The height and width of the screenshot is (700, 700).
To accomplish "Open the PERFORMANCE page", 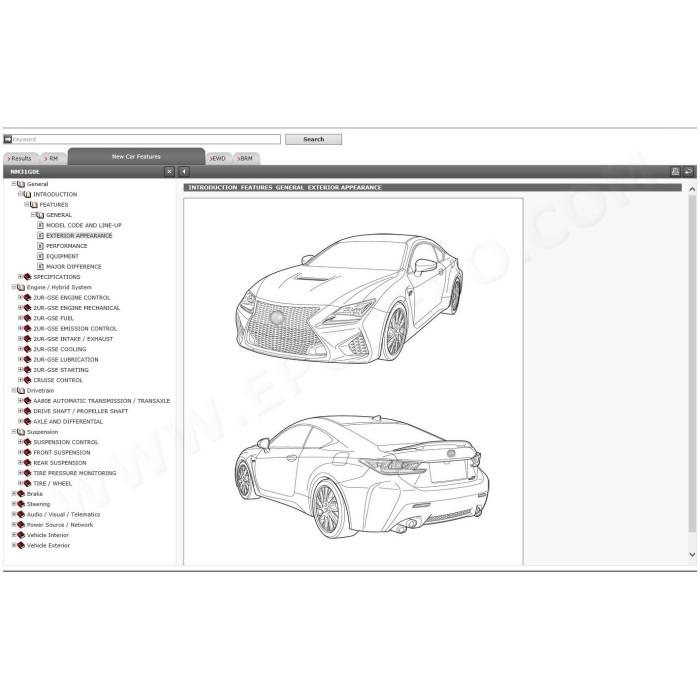I will (67, 246).
